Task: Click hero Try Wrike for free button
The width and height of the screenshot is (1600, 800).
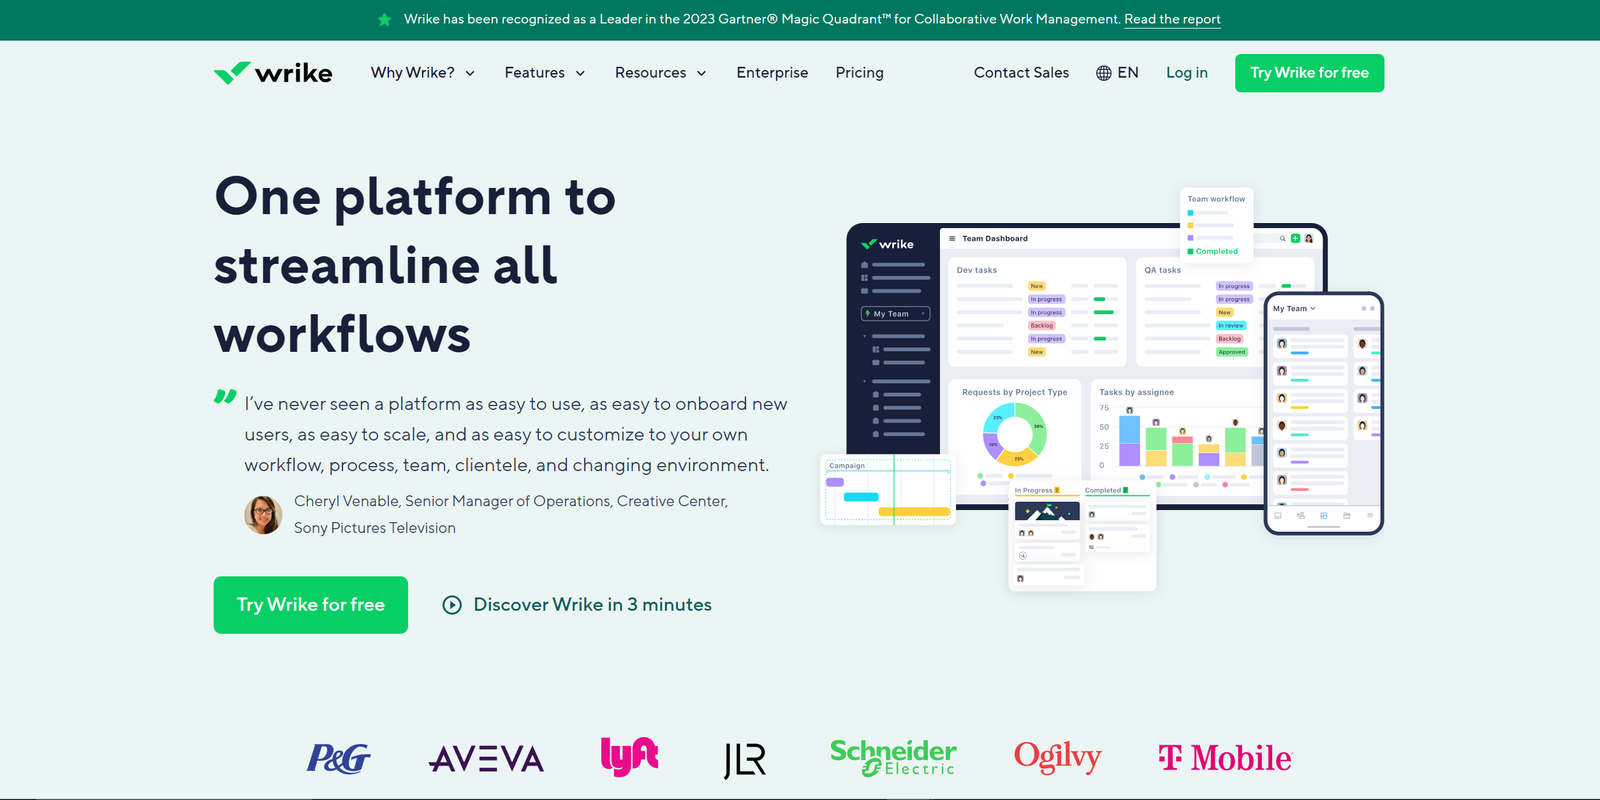Action: click(x=311, y=605)
